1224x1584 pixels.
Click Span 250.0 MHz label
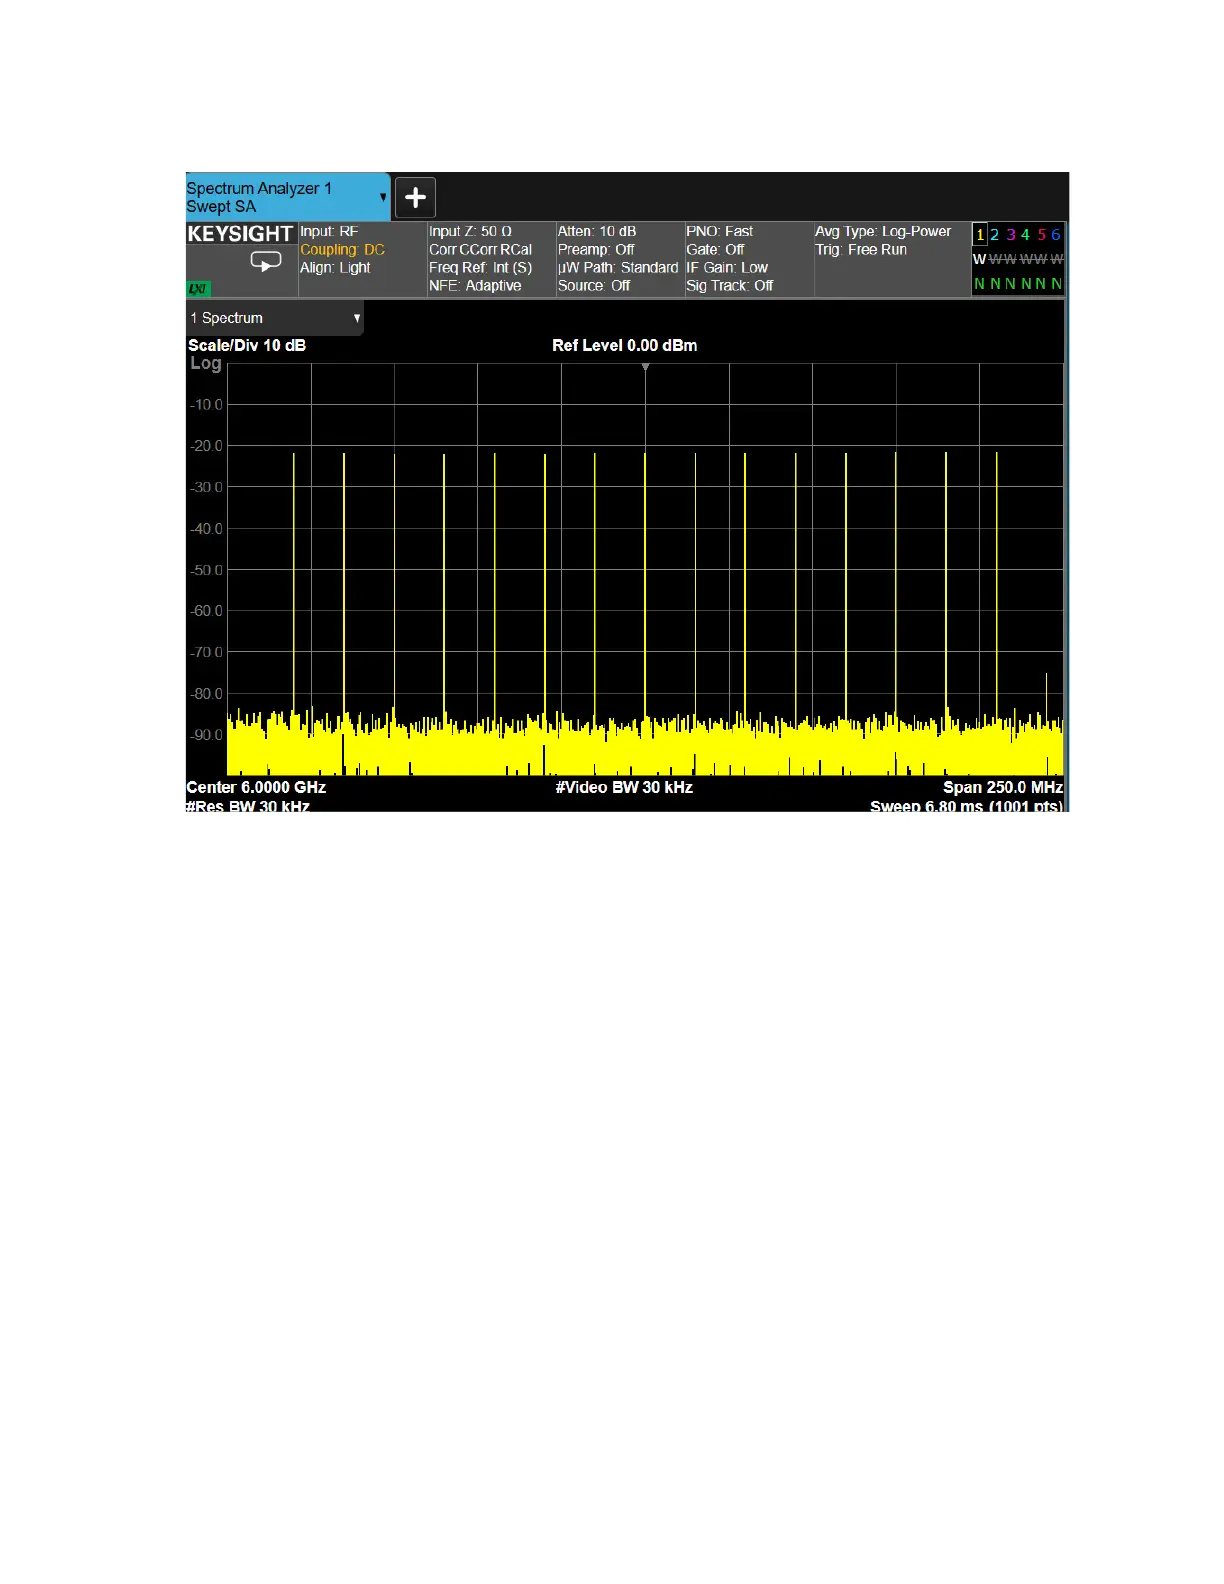[1002, 787]
